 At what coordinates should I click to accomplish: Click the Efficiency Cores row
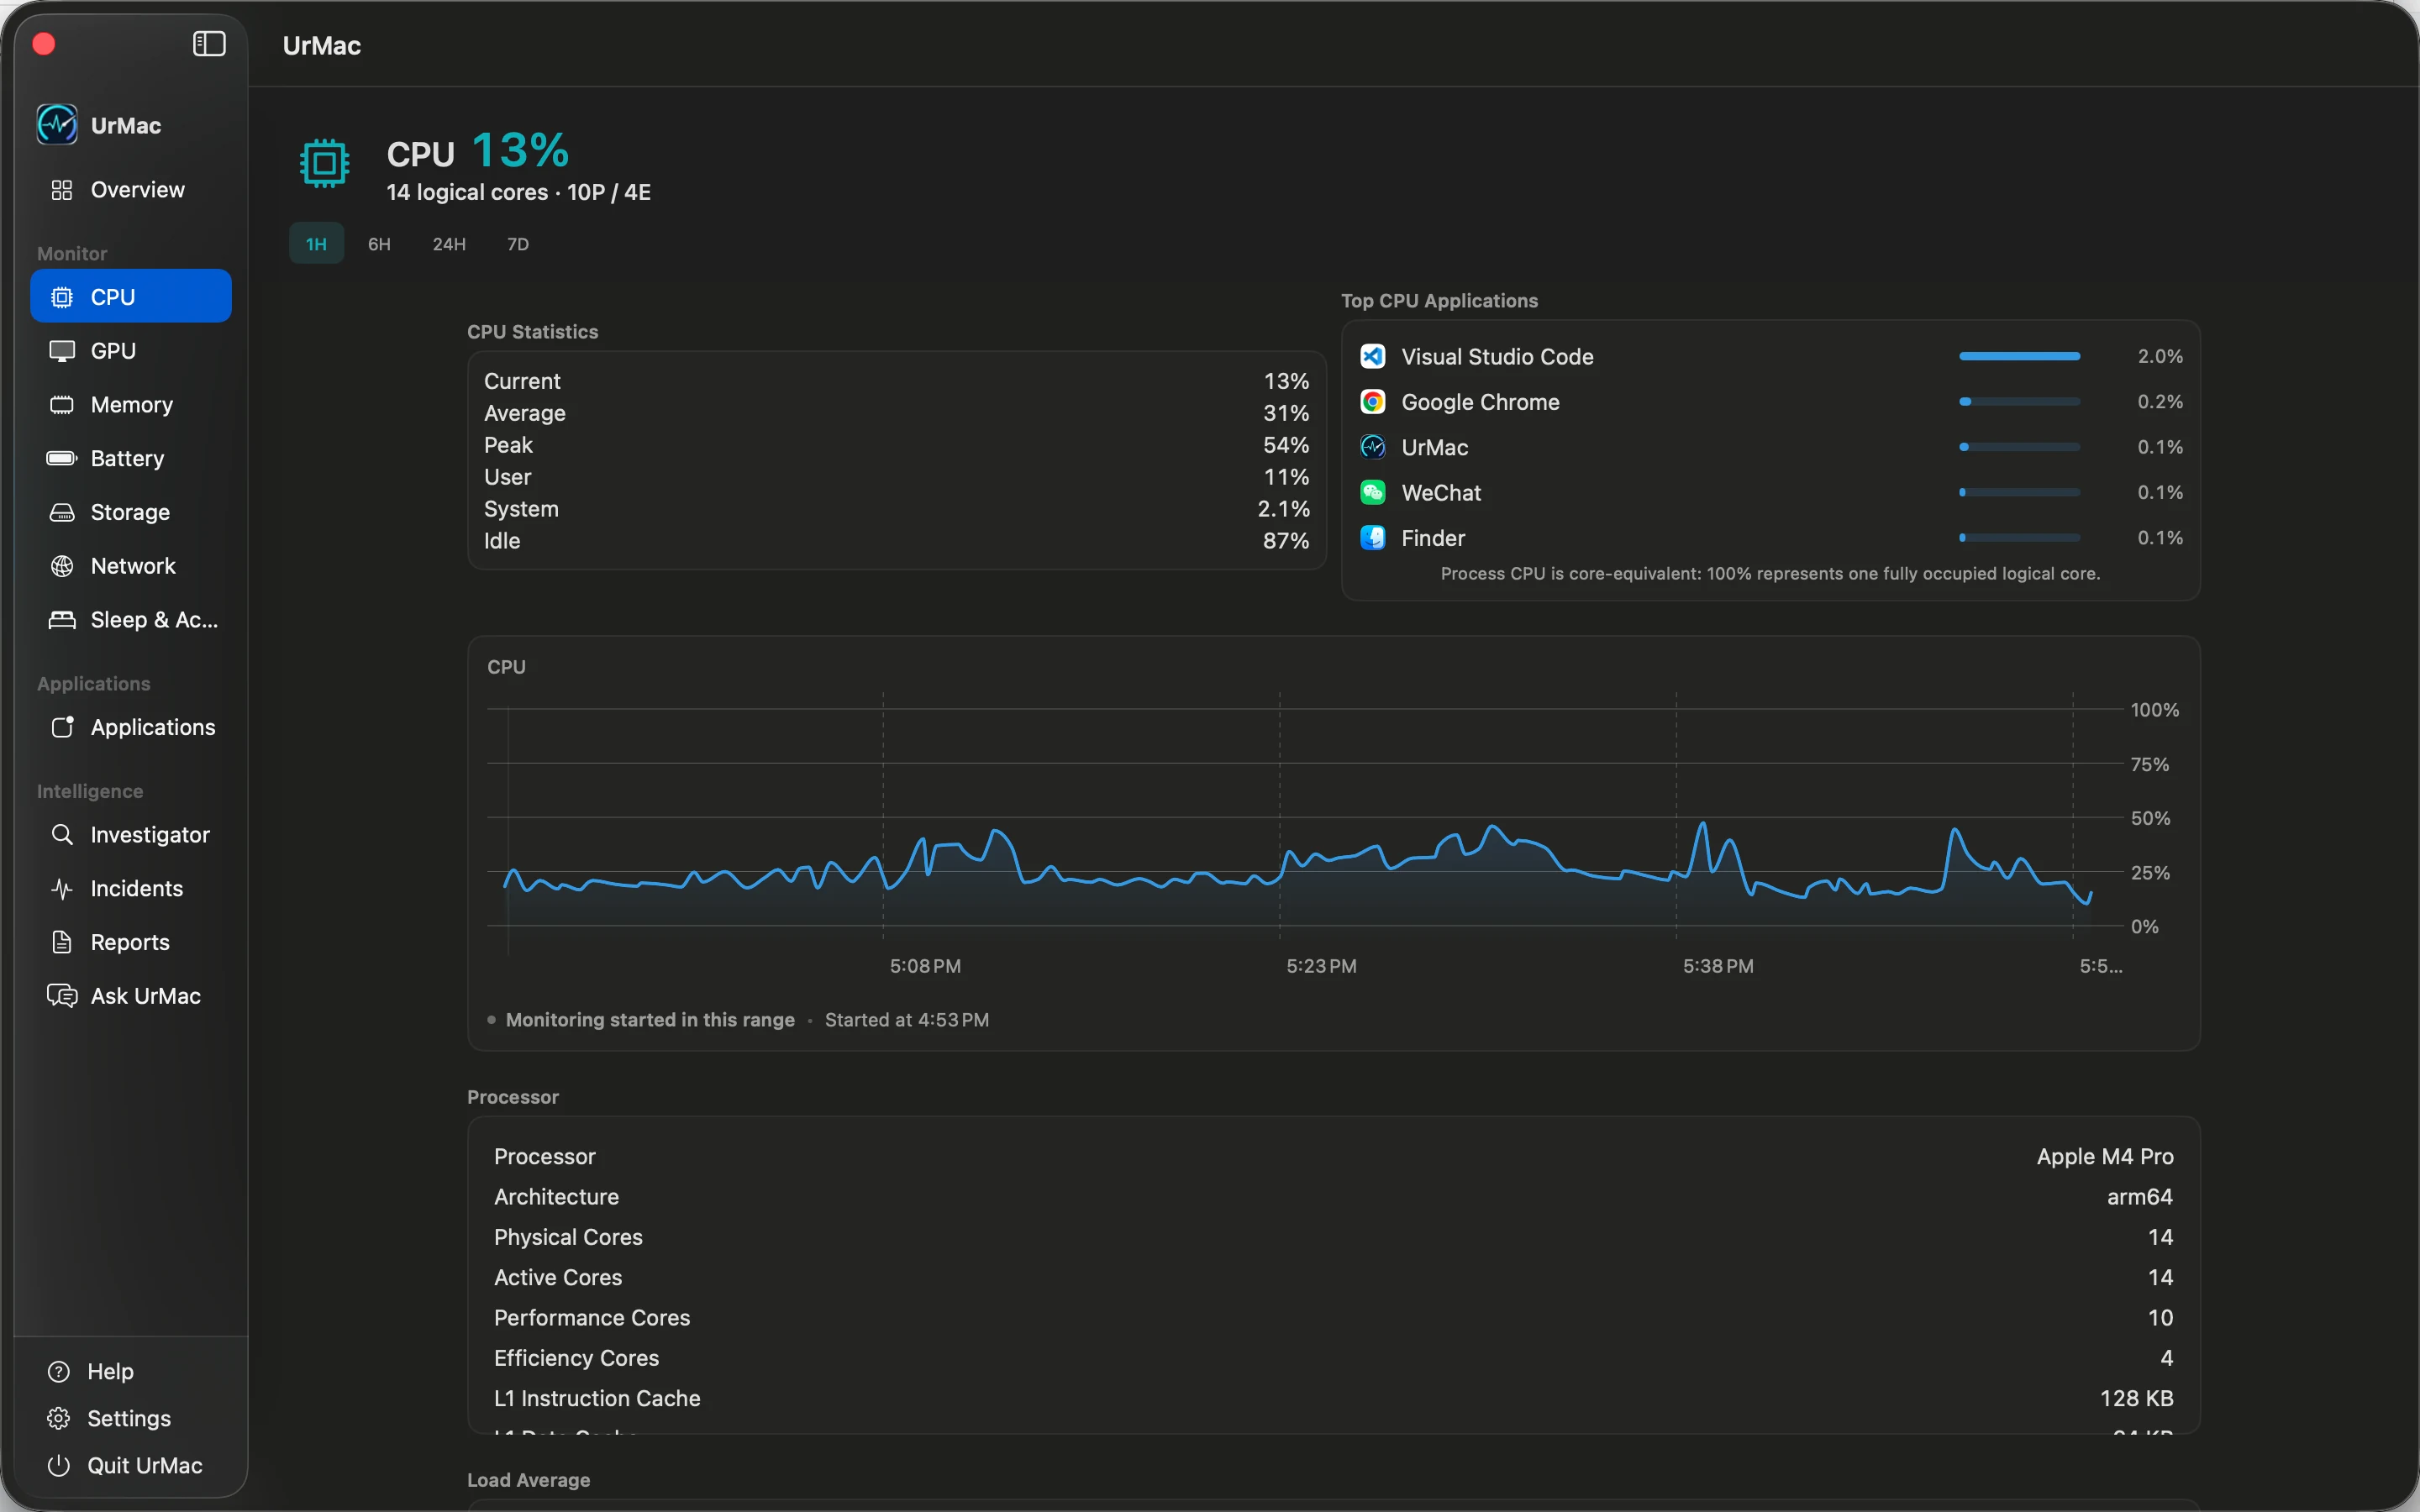1333,1358
